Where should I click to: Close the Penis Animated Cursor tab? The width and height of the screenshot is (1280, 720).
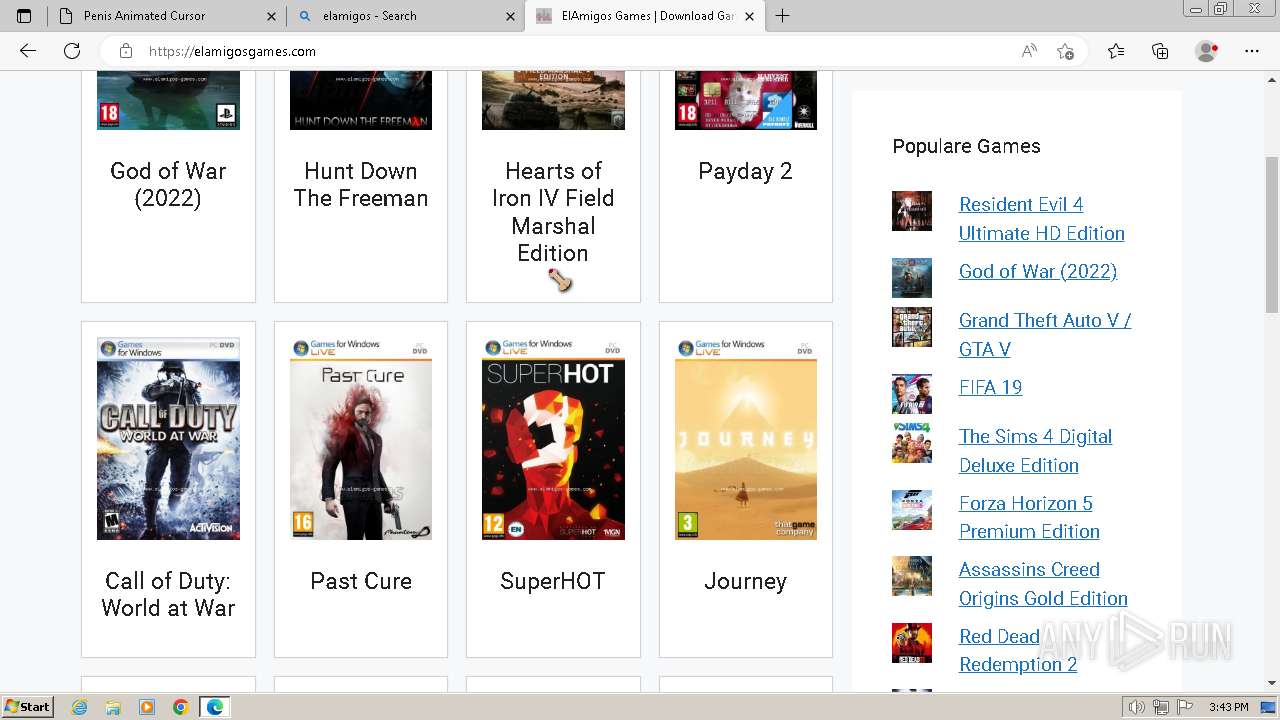[x=272, y=16]
